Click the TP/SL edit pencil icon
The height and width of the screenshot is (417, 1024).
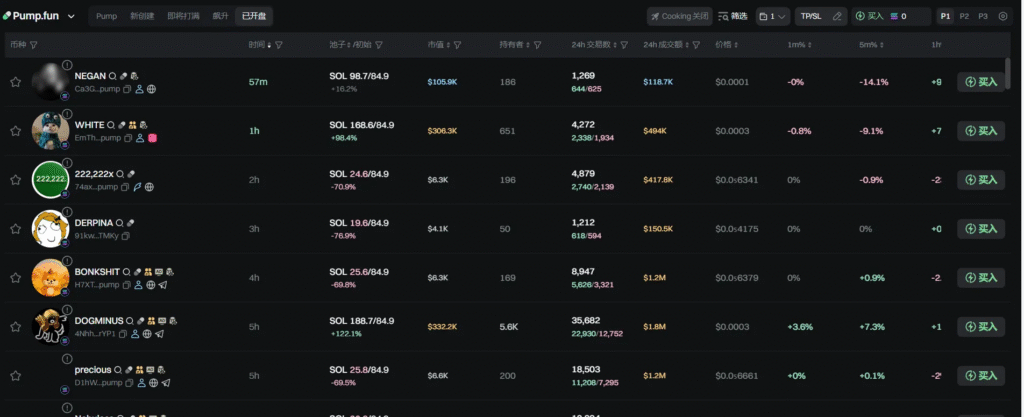tap(837, 16)
